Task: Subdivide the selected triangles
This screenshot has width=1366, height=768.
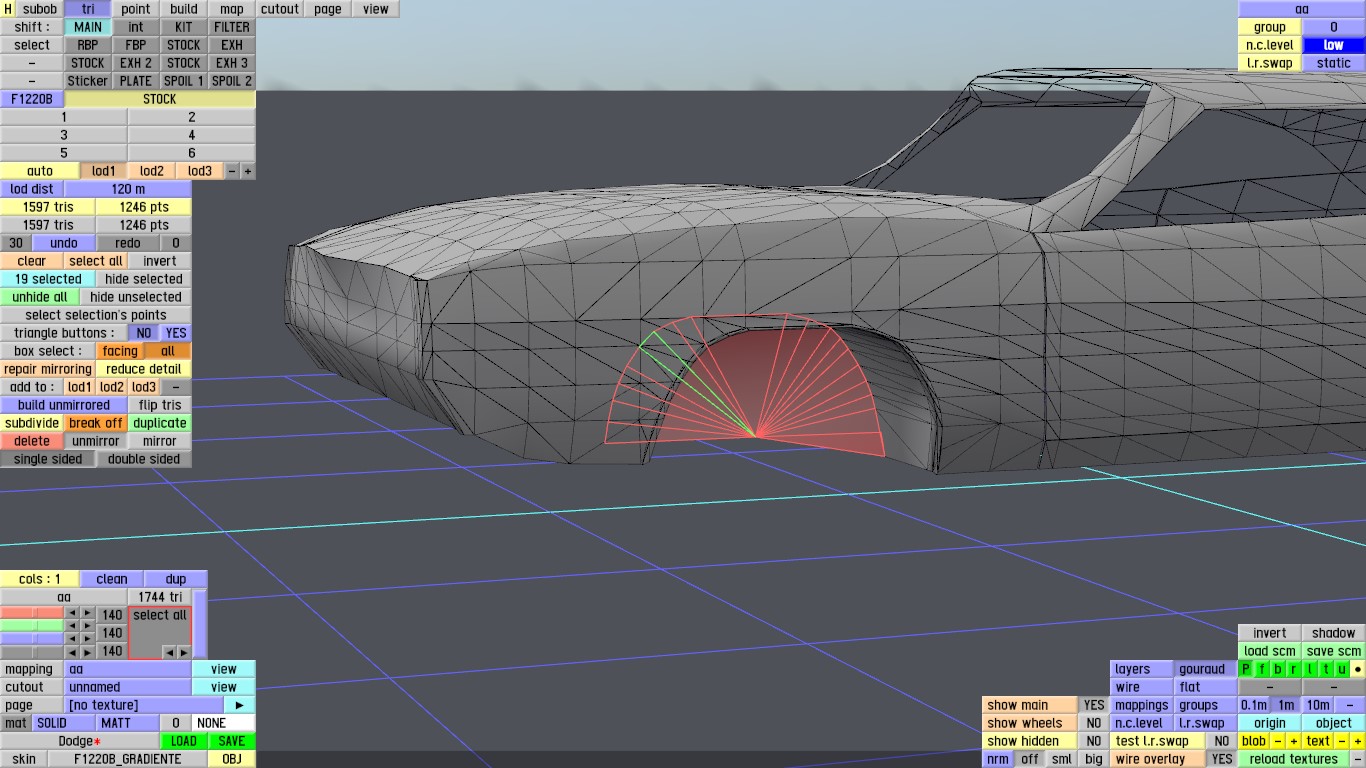Action: tap(32, 423)
